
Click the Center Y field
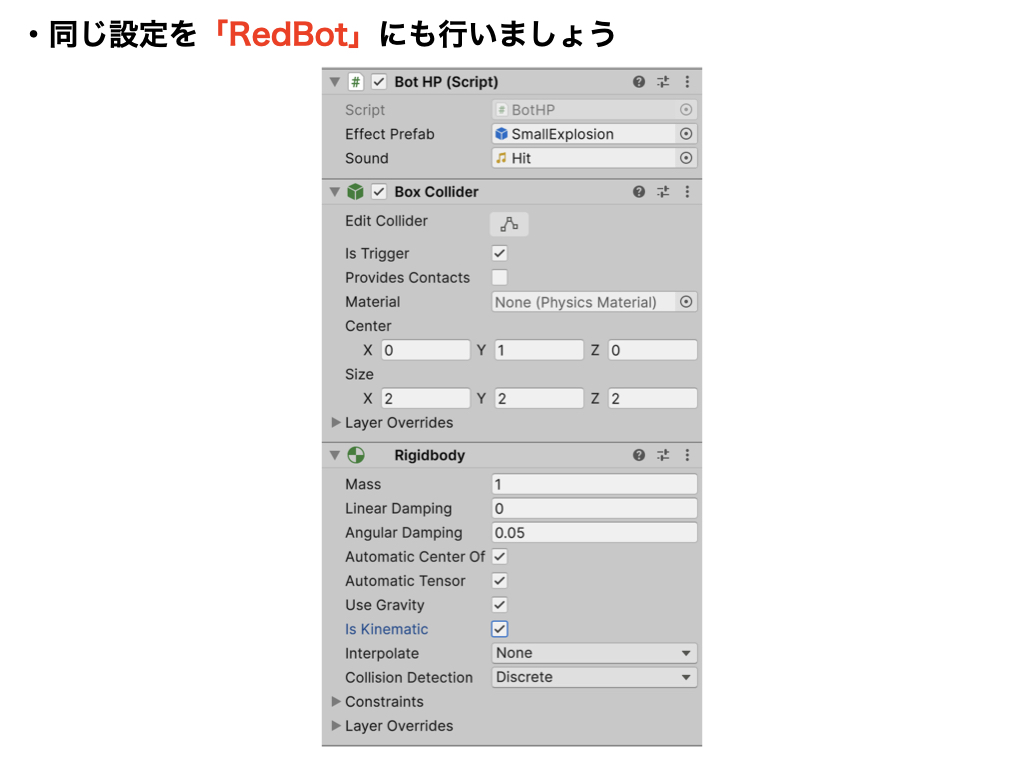[539, 350]
